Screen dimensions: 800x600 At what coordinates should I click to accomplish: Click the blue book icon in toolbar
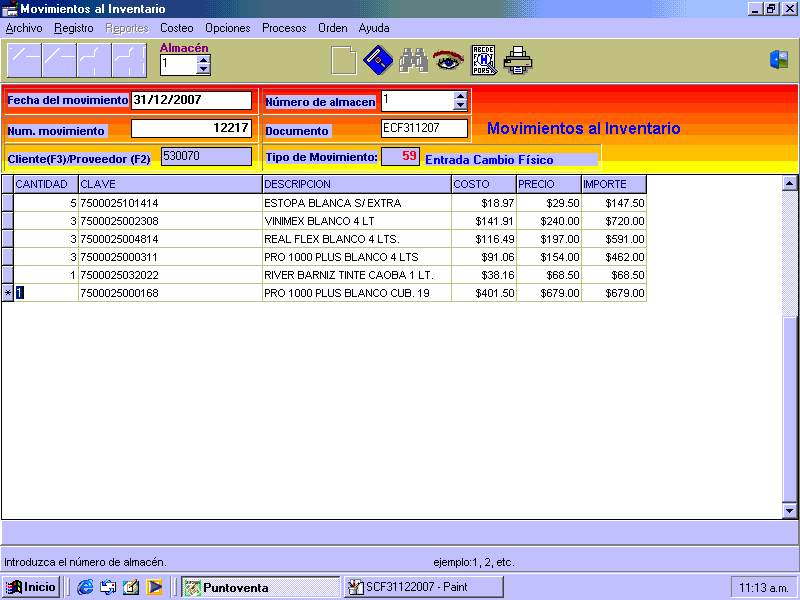pos(377,61)
